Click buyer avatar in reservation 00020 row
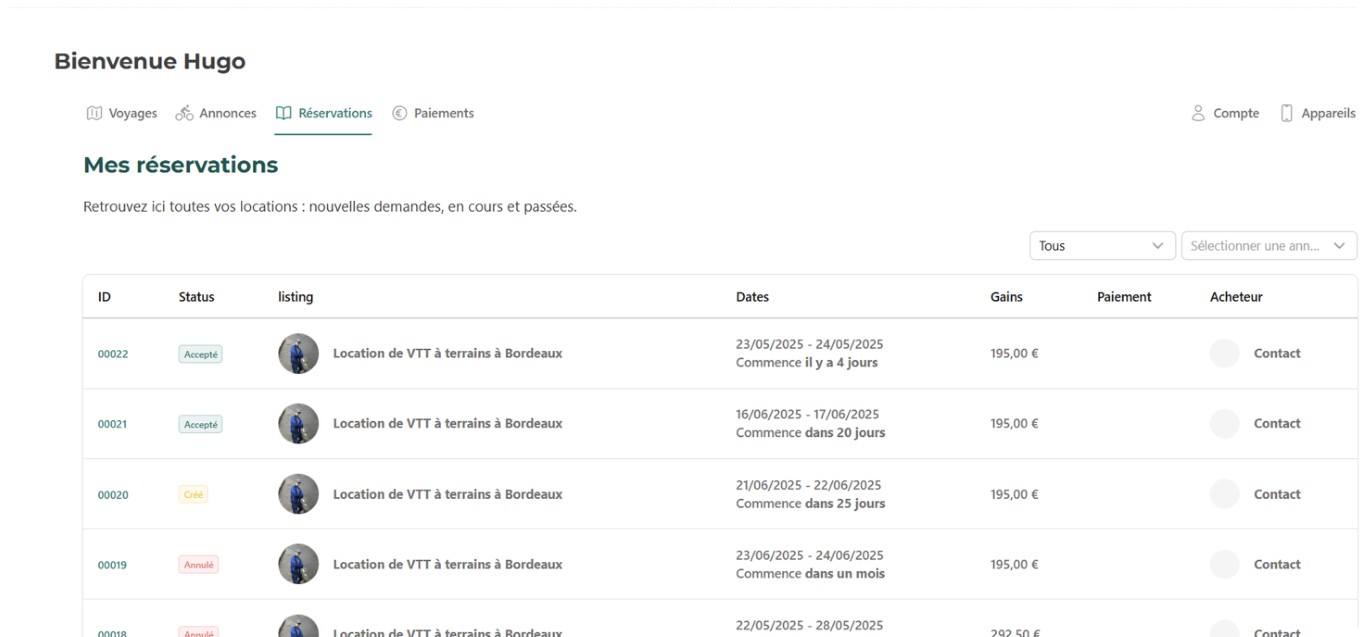Viewport: 1366px width, 637px height. tap(1224, 494)
